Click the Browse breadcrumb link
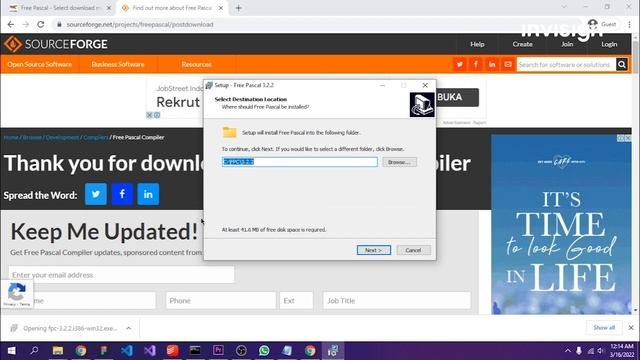 point(32,137)
